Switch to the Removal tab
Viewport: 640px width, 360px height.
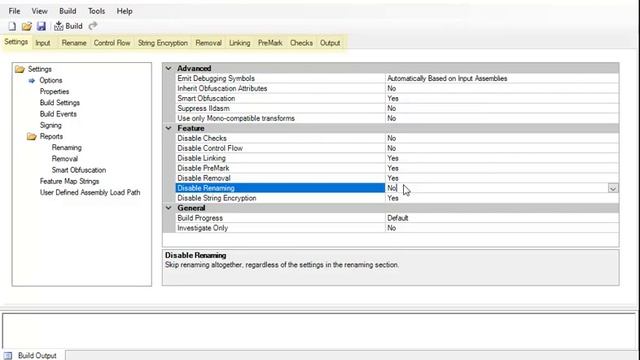click(209, 43)
